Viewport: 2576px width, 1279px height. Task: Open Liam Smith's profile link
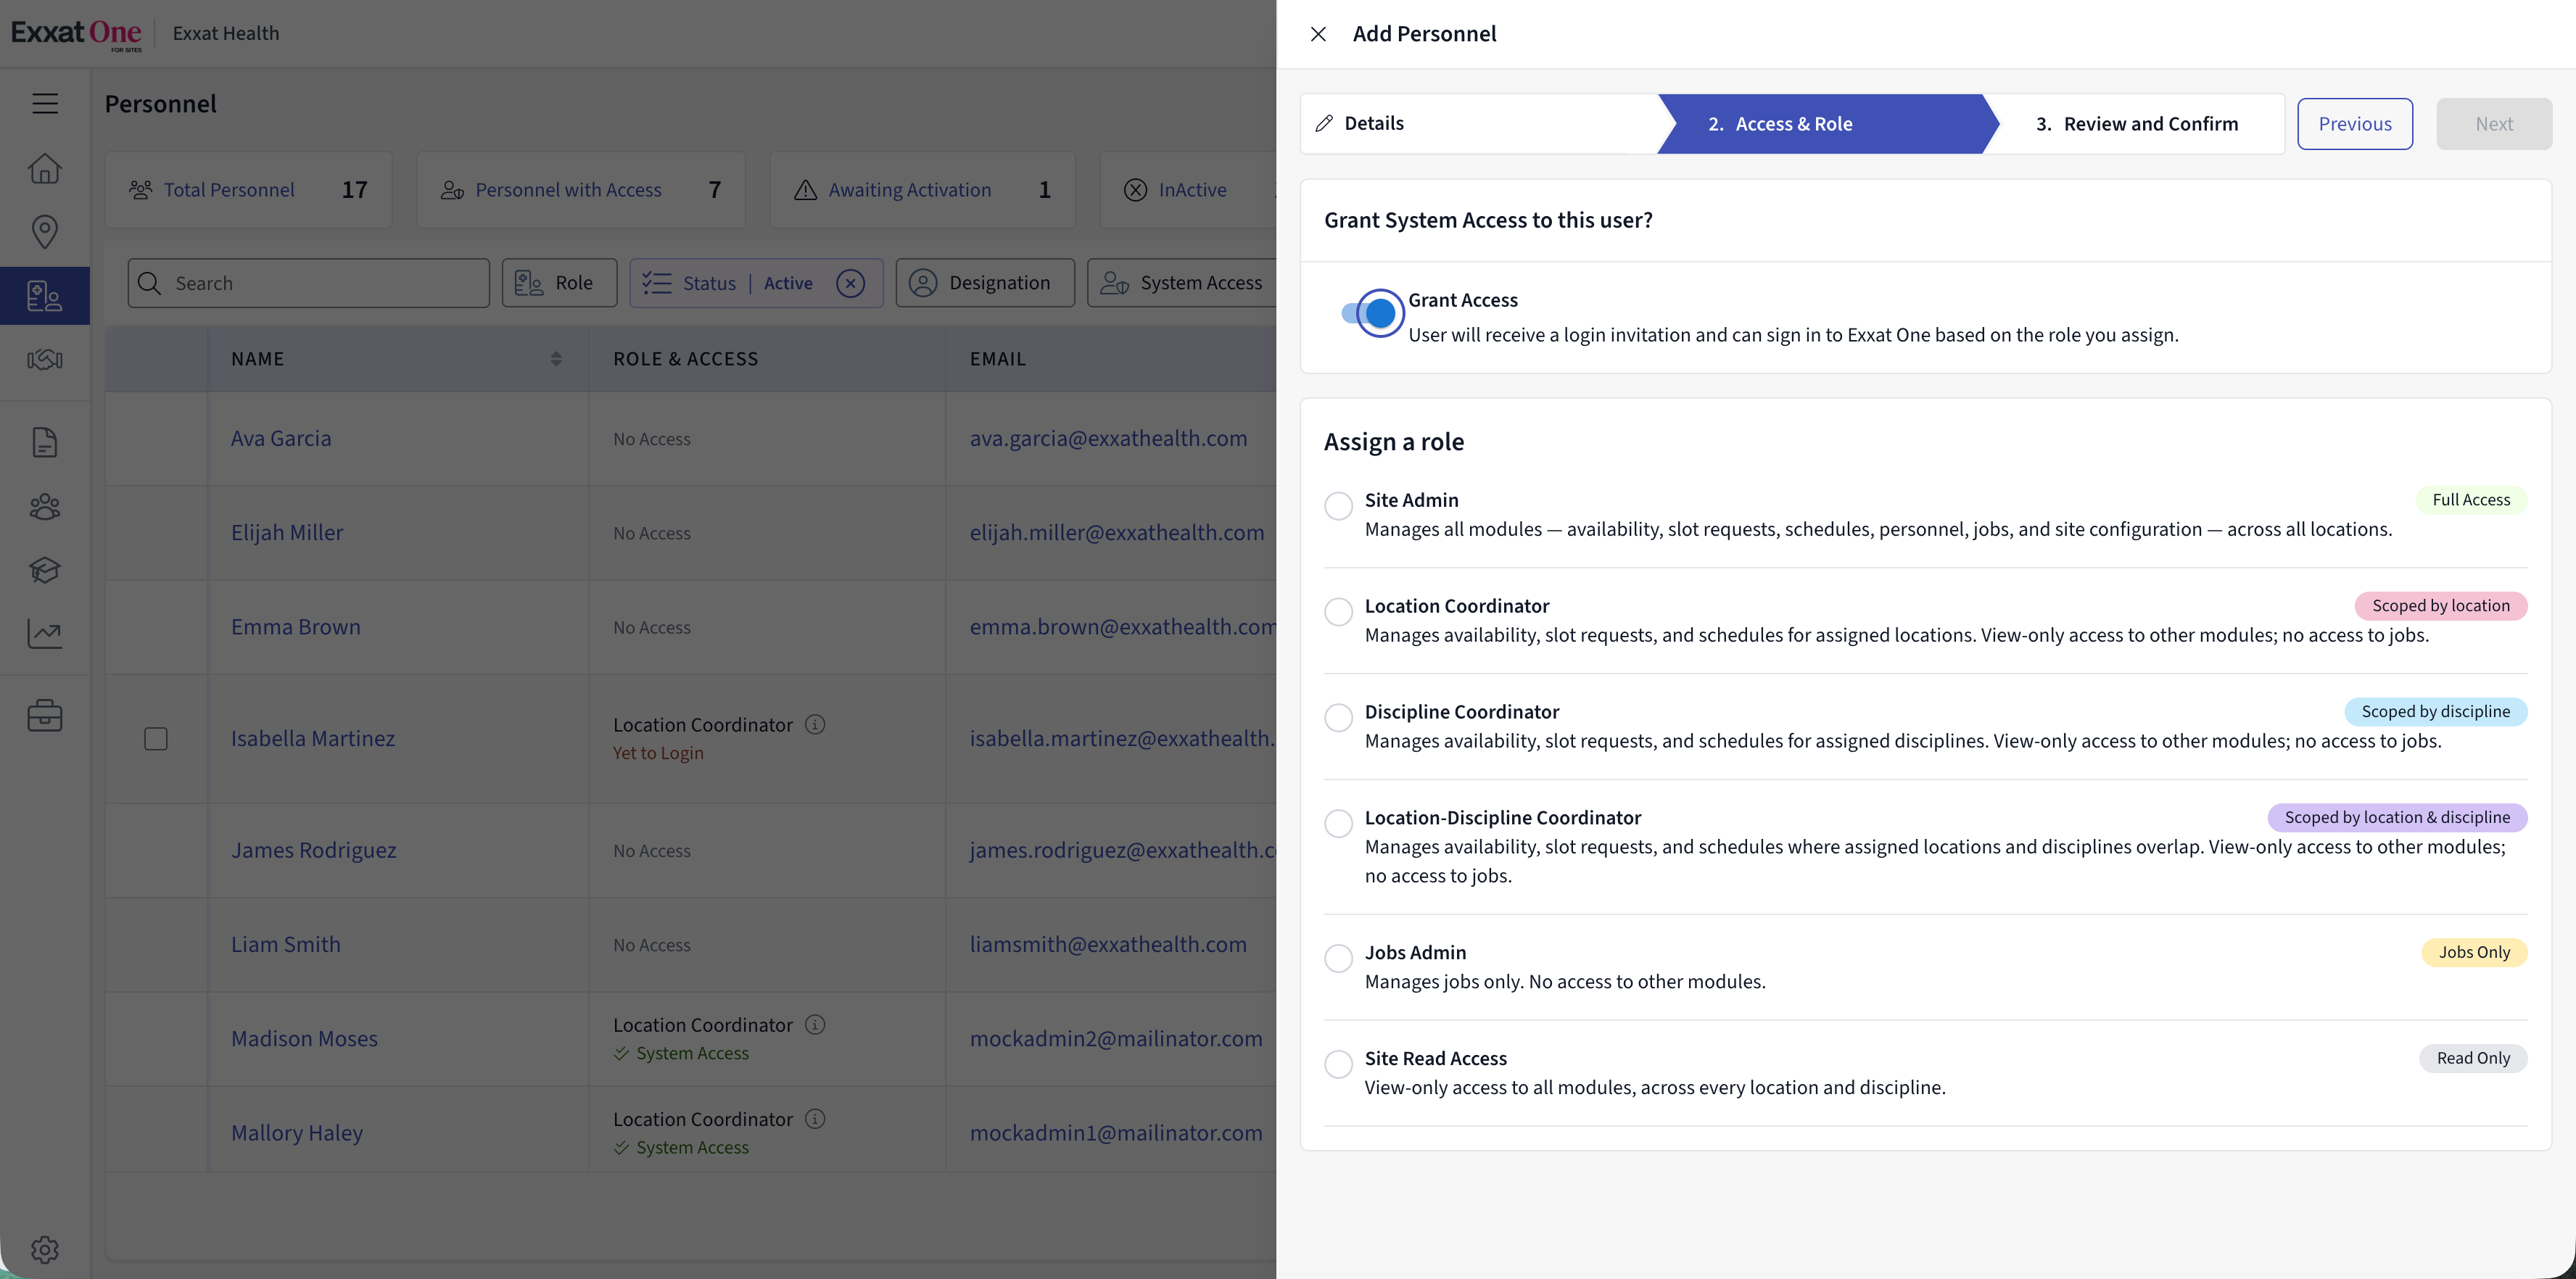point(286,944)
